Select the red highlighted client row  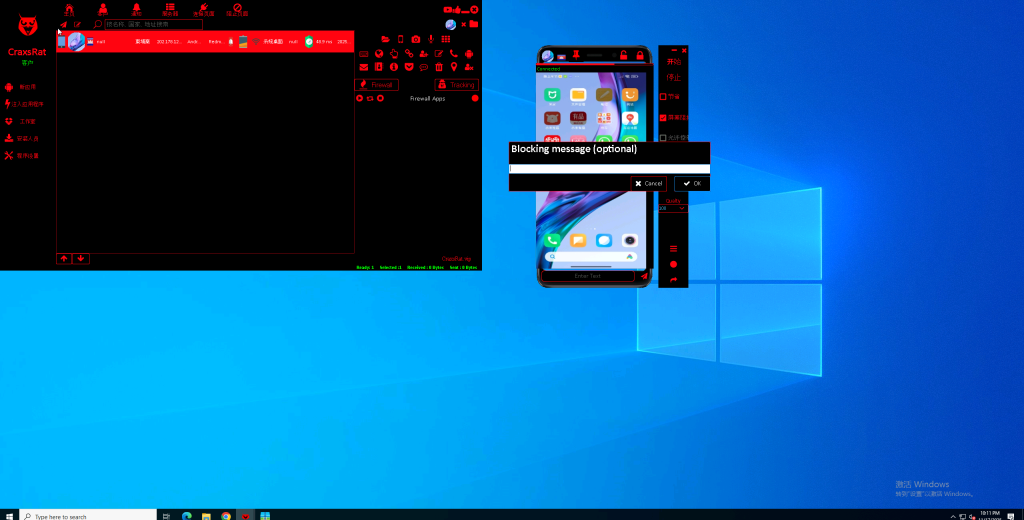tap(205, 41)
